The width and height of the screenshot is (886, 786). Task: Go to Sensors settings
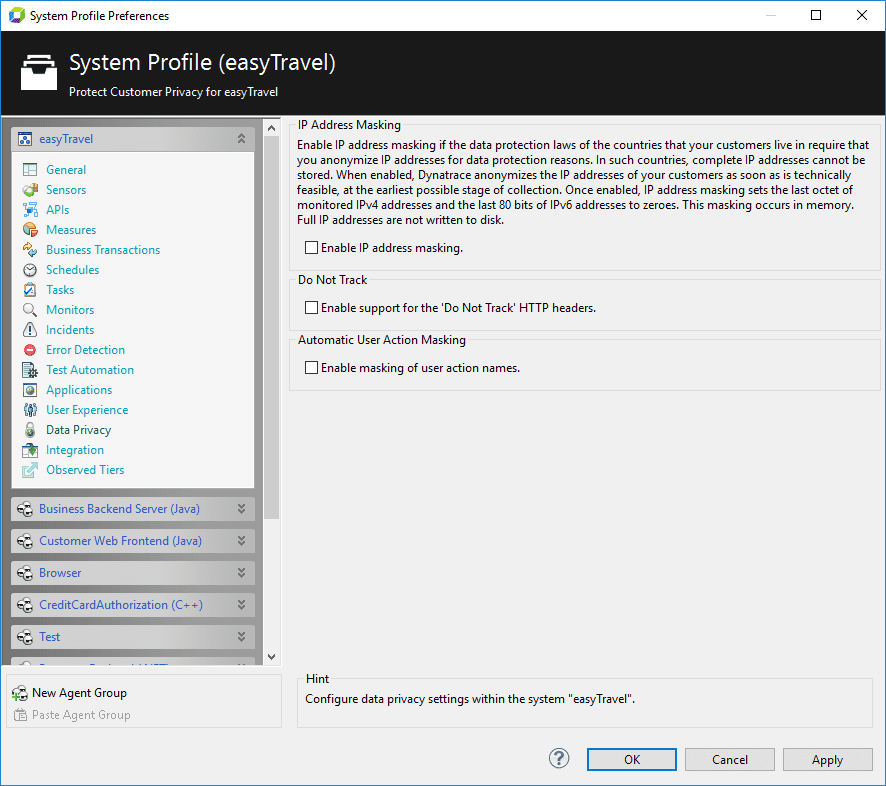click(x=66, y=190)
